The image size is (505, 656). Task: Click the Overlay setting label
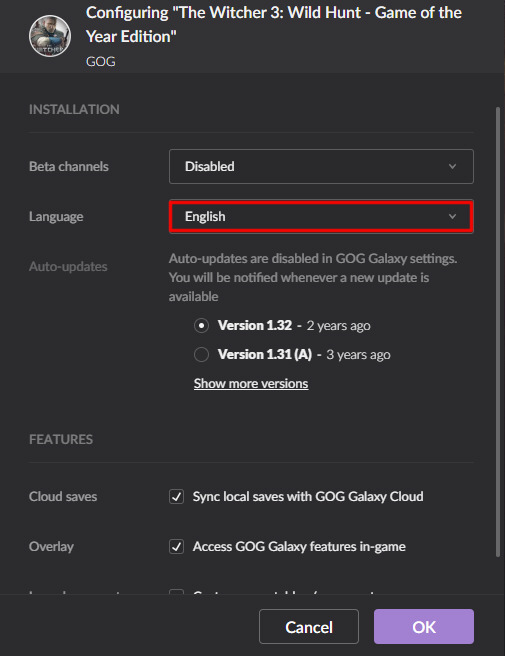[51, 547]
